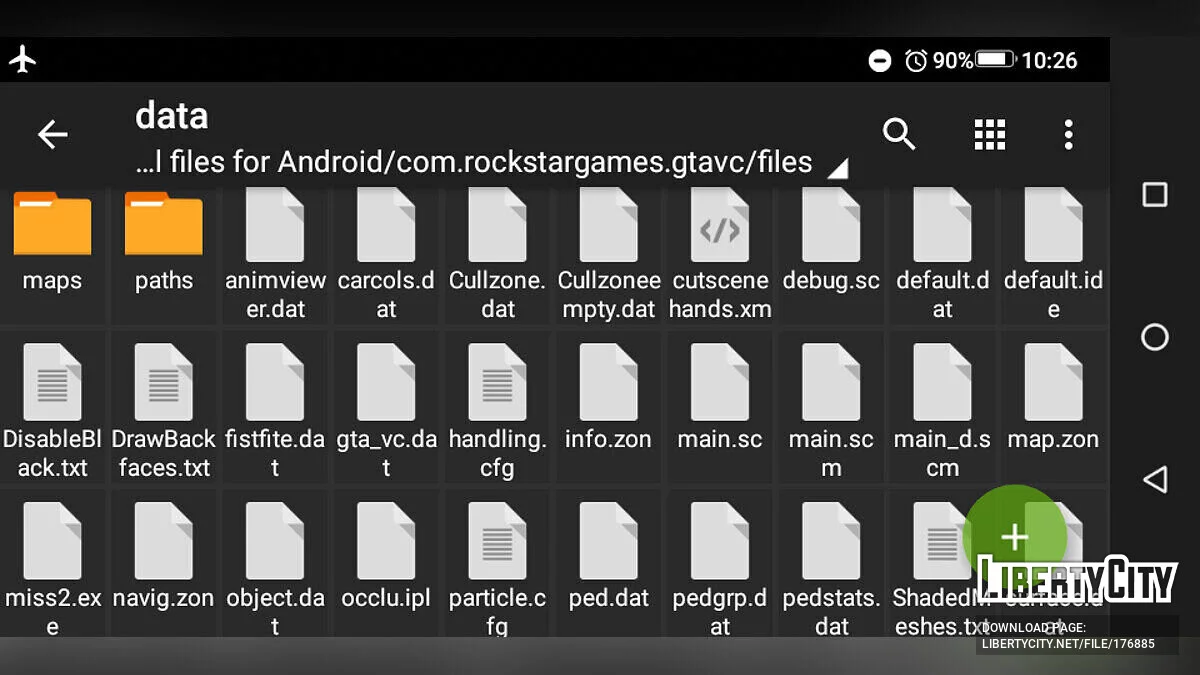Tap the back arrow in toolbar

pos(52,134)
